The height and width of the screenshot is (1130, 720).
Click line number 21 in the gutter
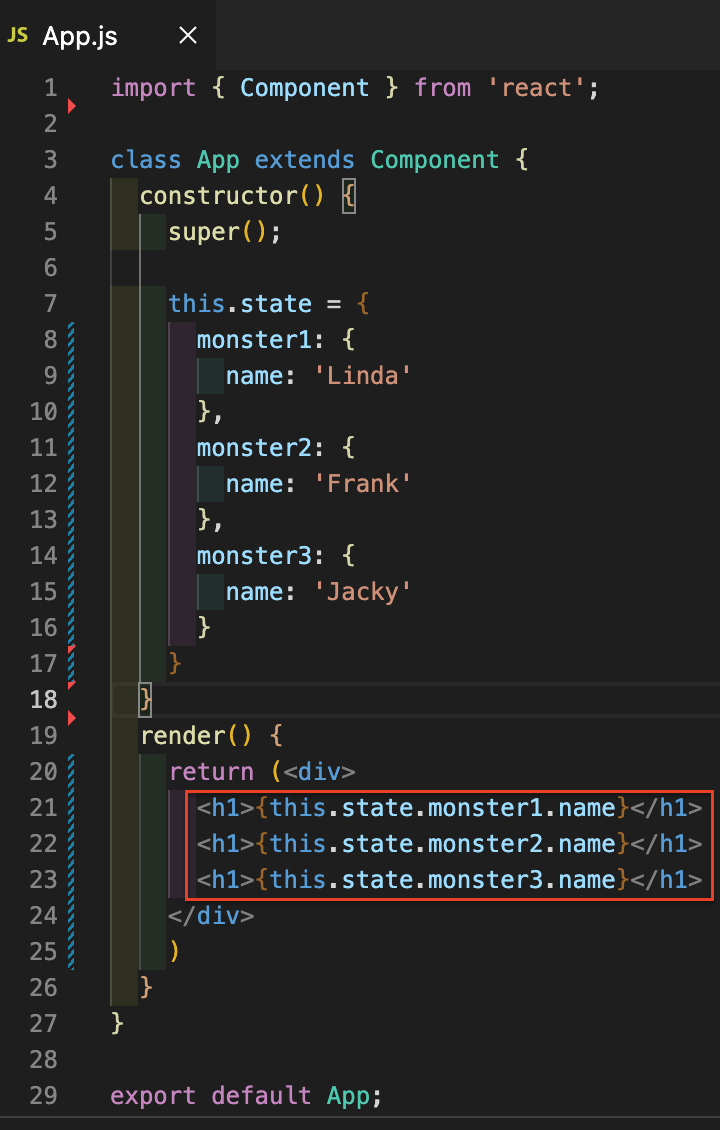pos(43,808)
